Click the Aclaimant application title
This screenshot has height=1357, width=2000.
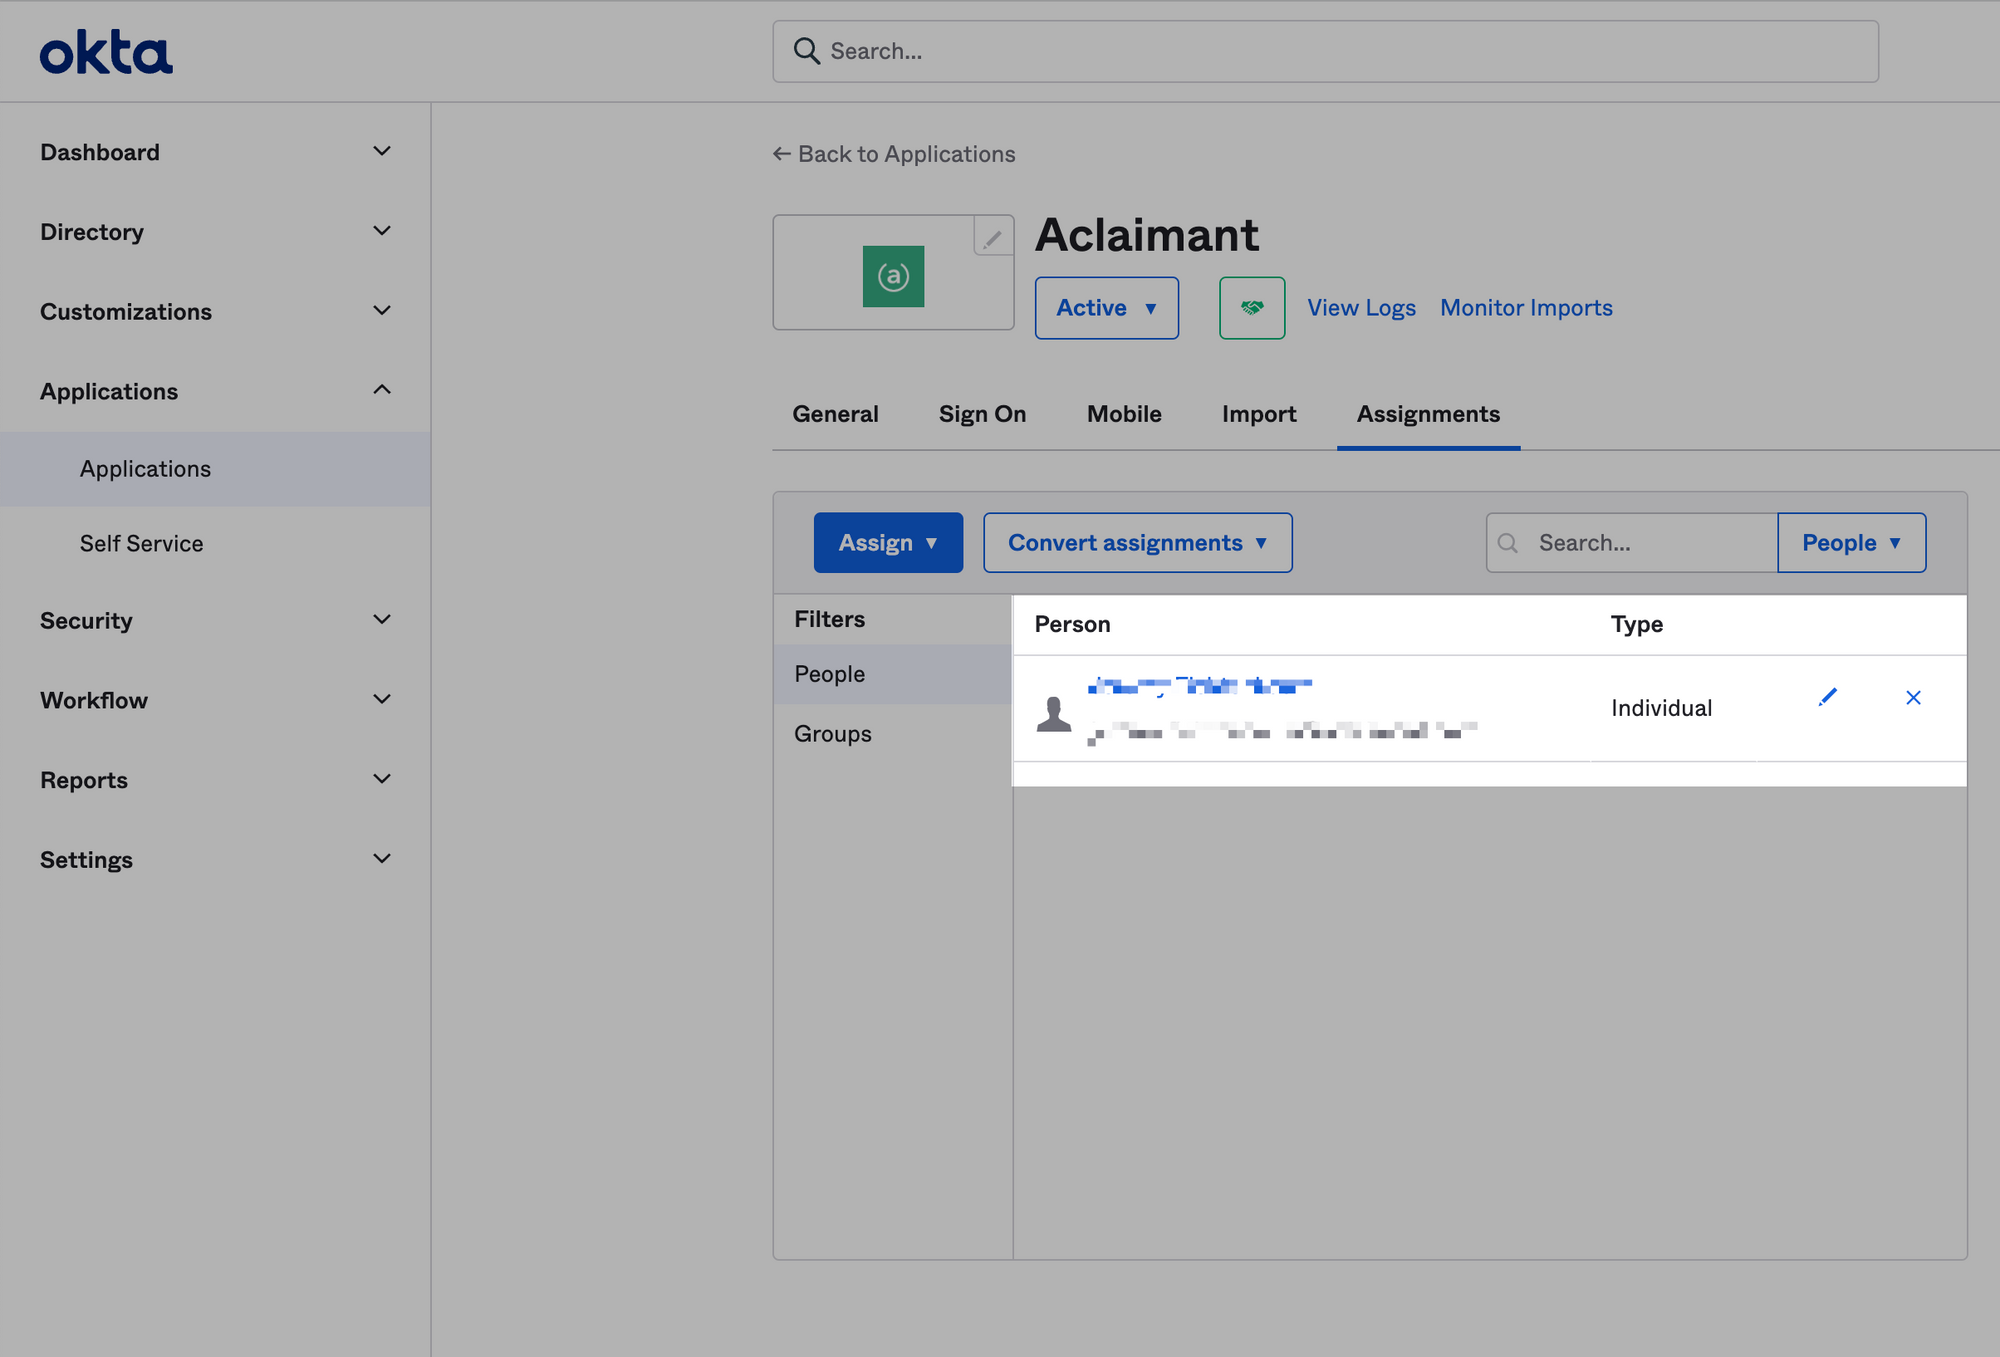coord(1147,235)
